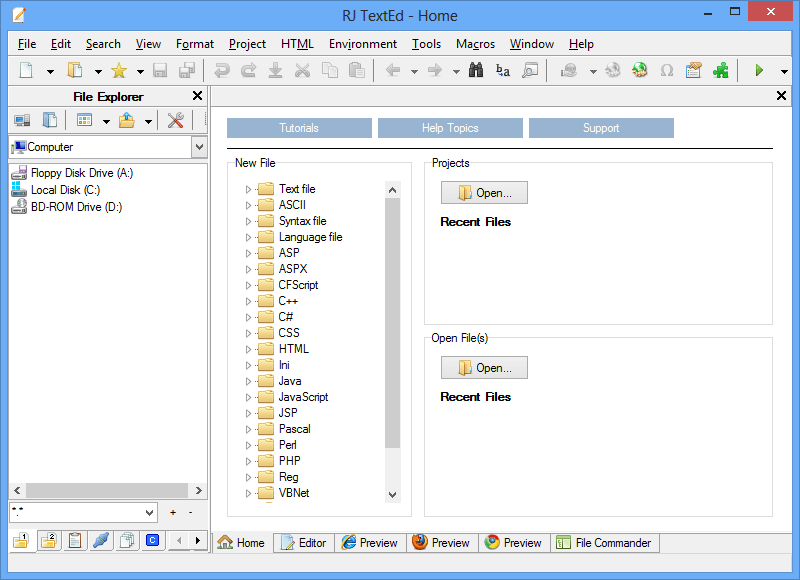Select BD-ROM Drive (D:) entry
The height and width of the screenshot is (580, 800).
77,207
